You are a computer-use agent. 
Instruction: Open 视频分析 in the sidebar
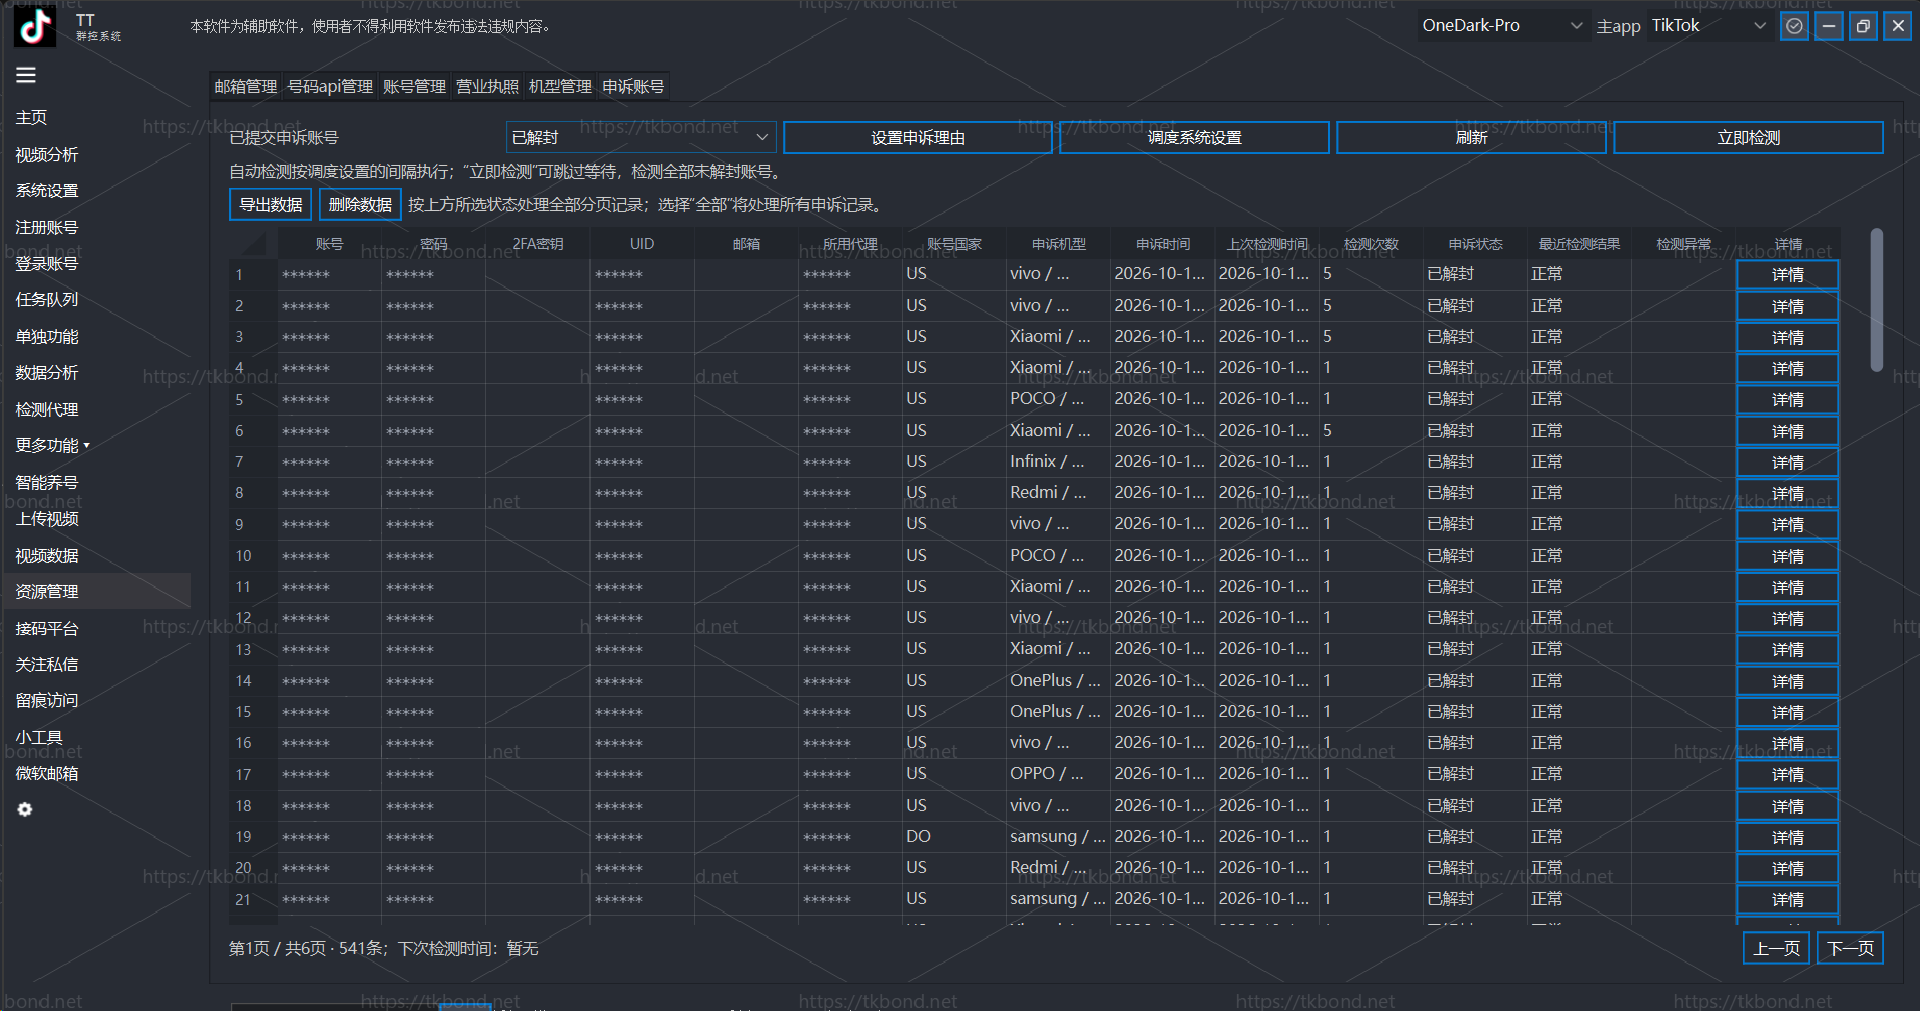[x=47, y=155]
